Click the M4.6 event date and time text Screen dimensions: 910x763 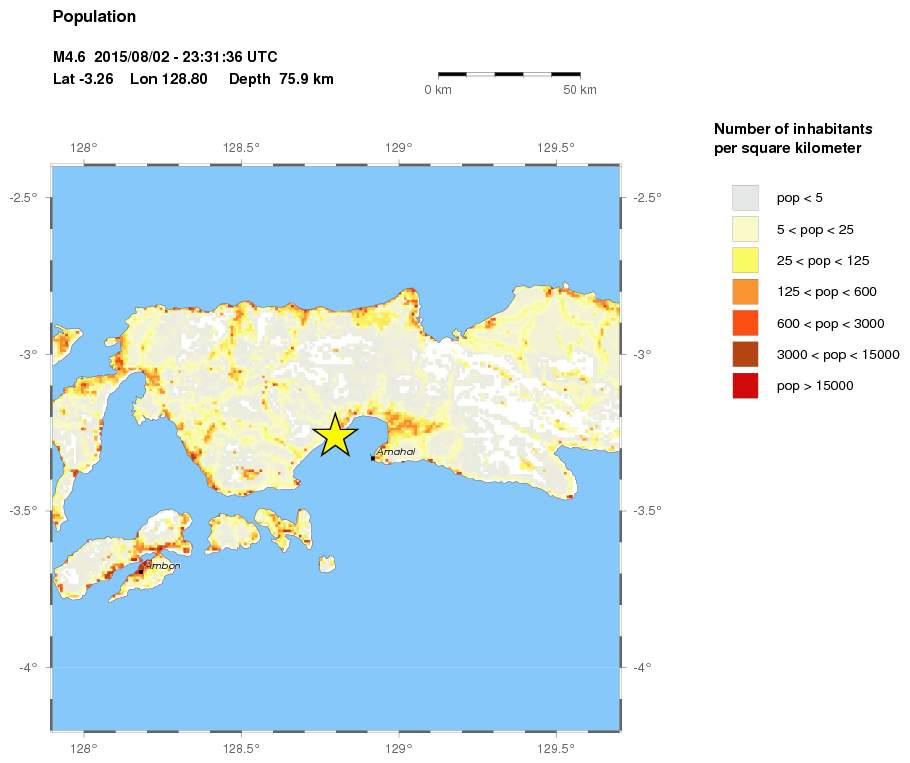pos(165,57)
